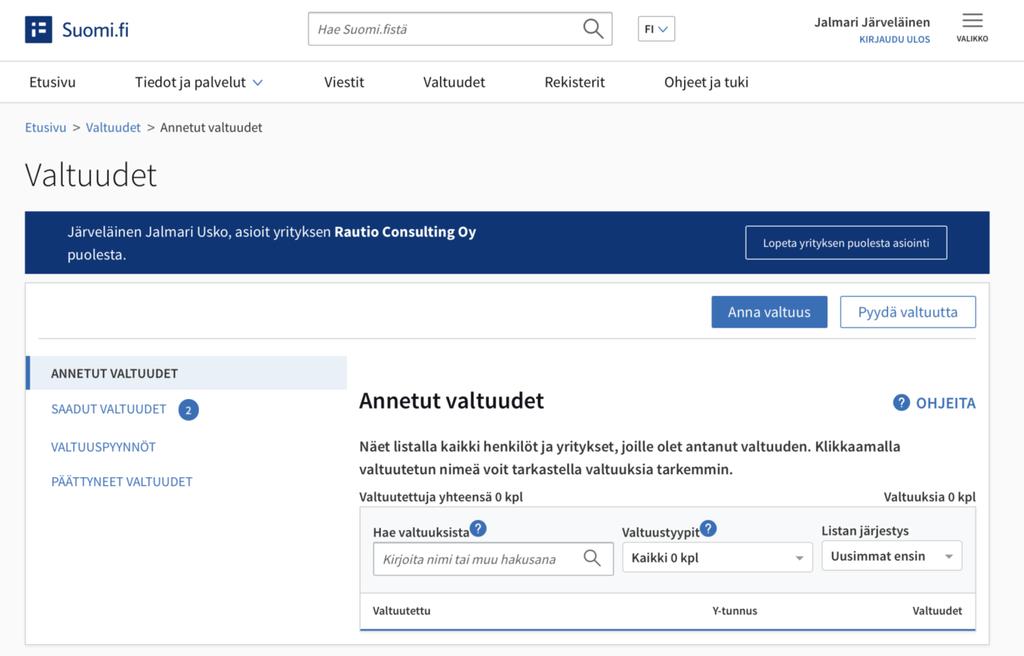Open Rekisterit in the navigation bar

575,82
